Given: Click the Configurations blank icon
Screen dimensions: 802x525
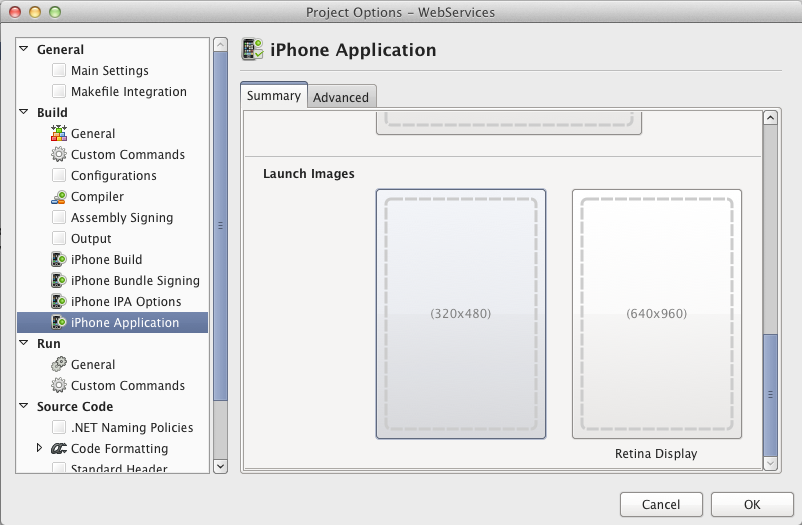Looking at the screenshot, I should (x=59, y=175).
